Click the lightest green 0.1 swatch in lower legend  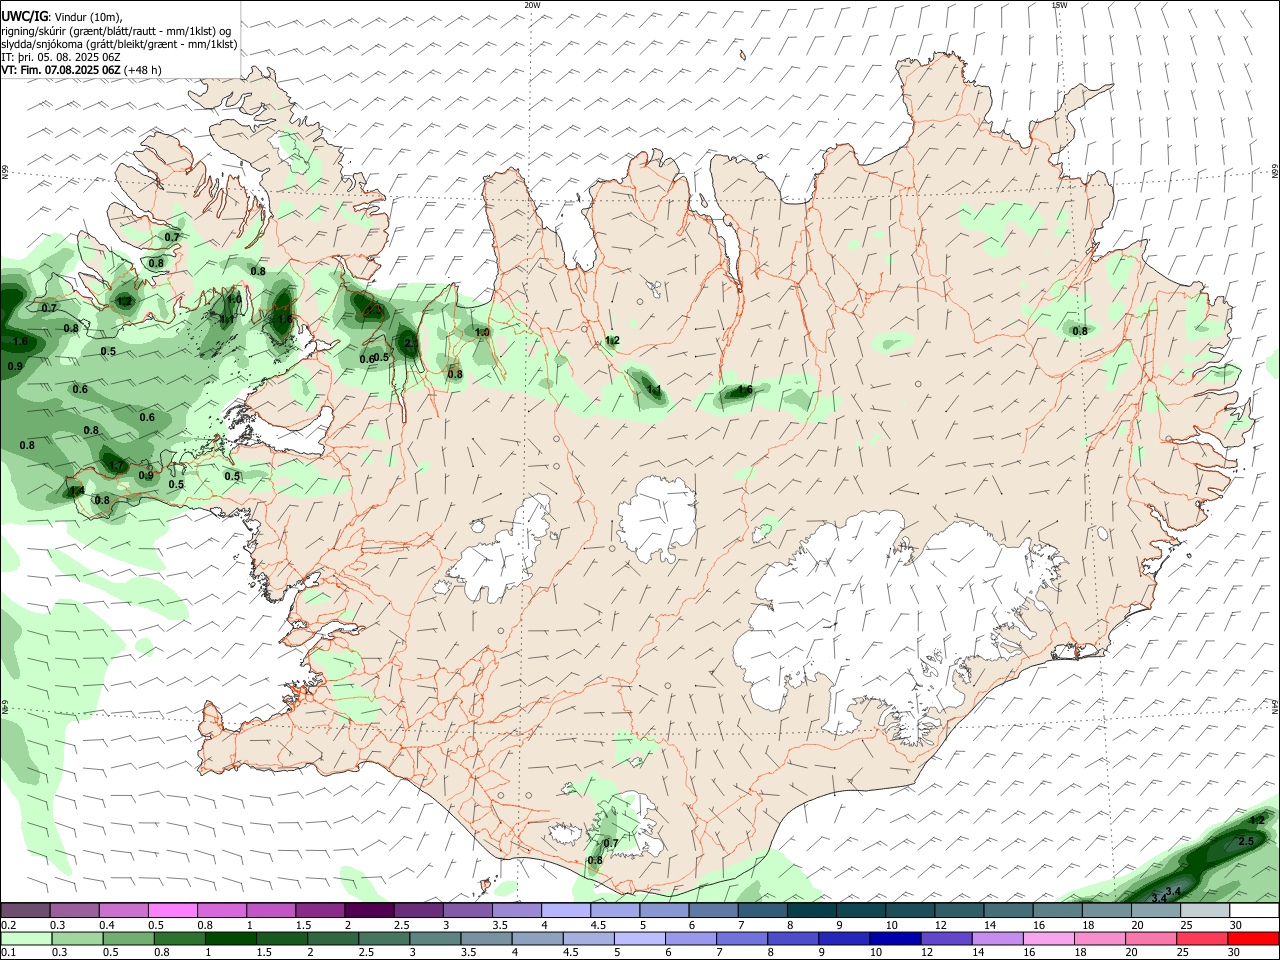pyautogui.click(x=26, y=938)
